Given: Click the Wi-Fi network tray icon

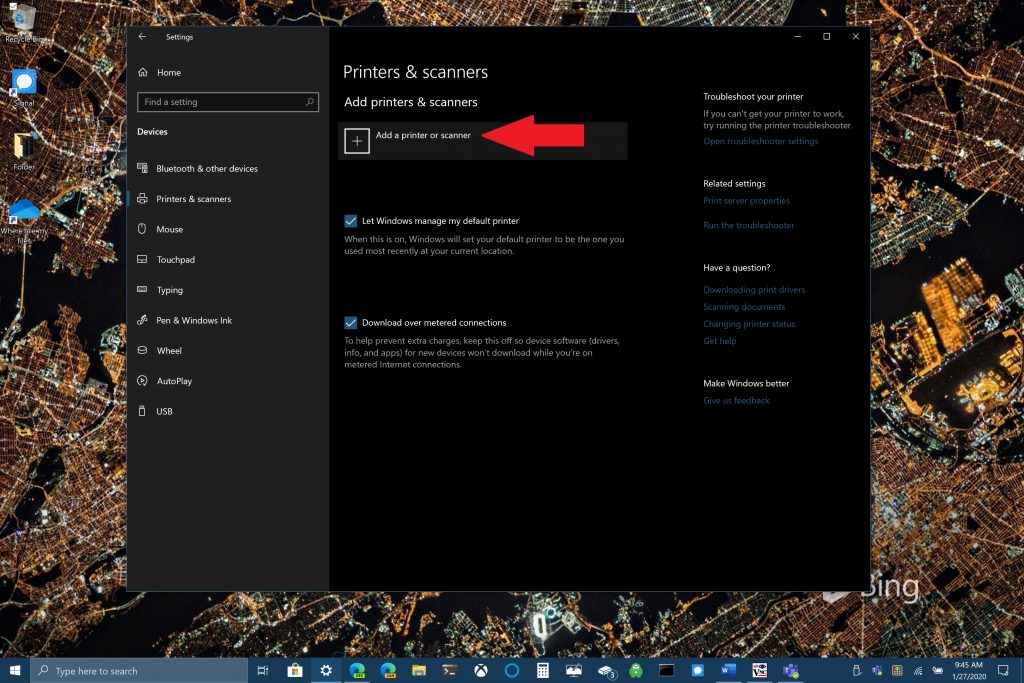Looking at the screenshot, I should (918, 671).
